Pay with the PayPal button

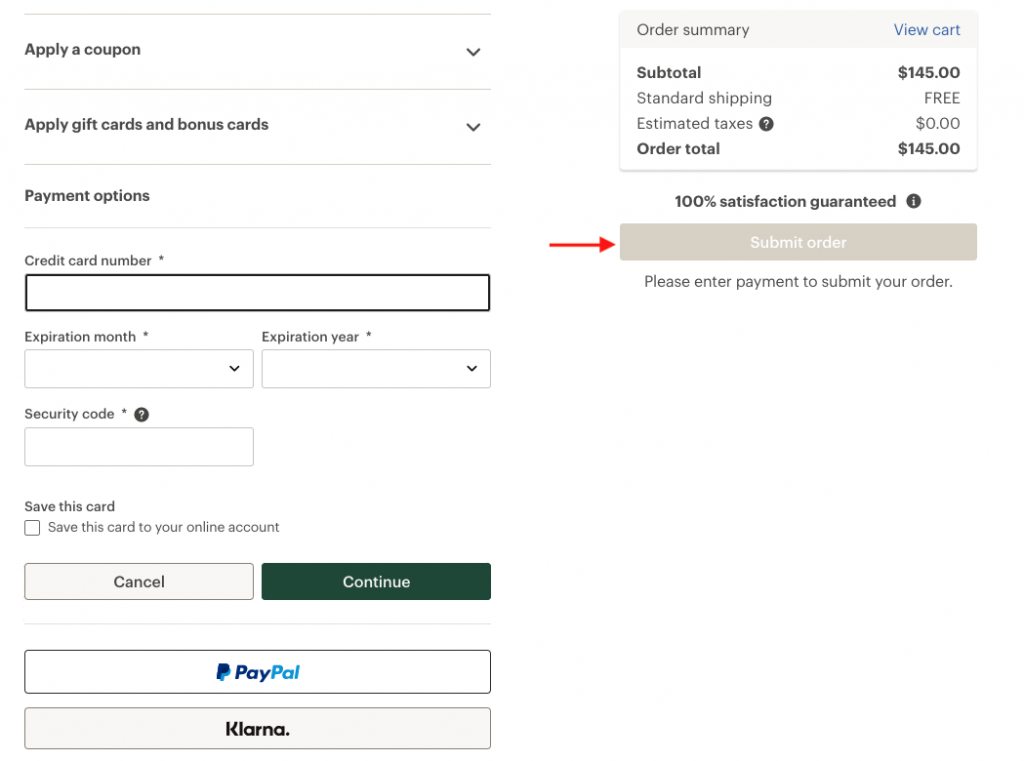click(x=257, y=672)
